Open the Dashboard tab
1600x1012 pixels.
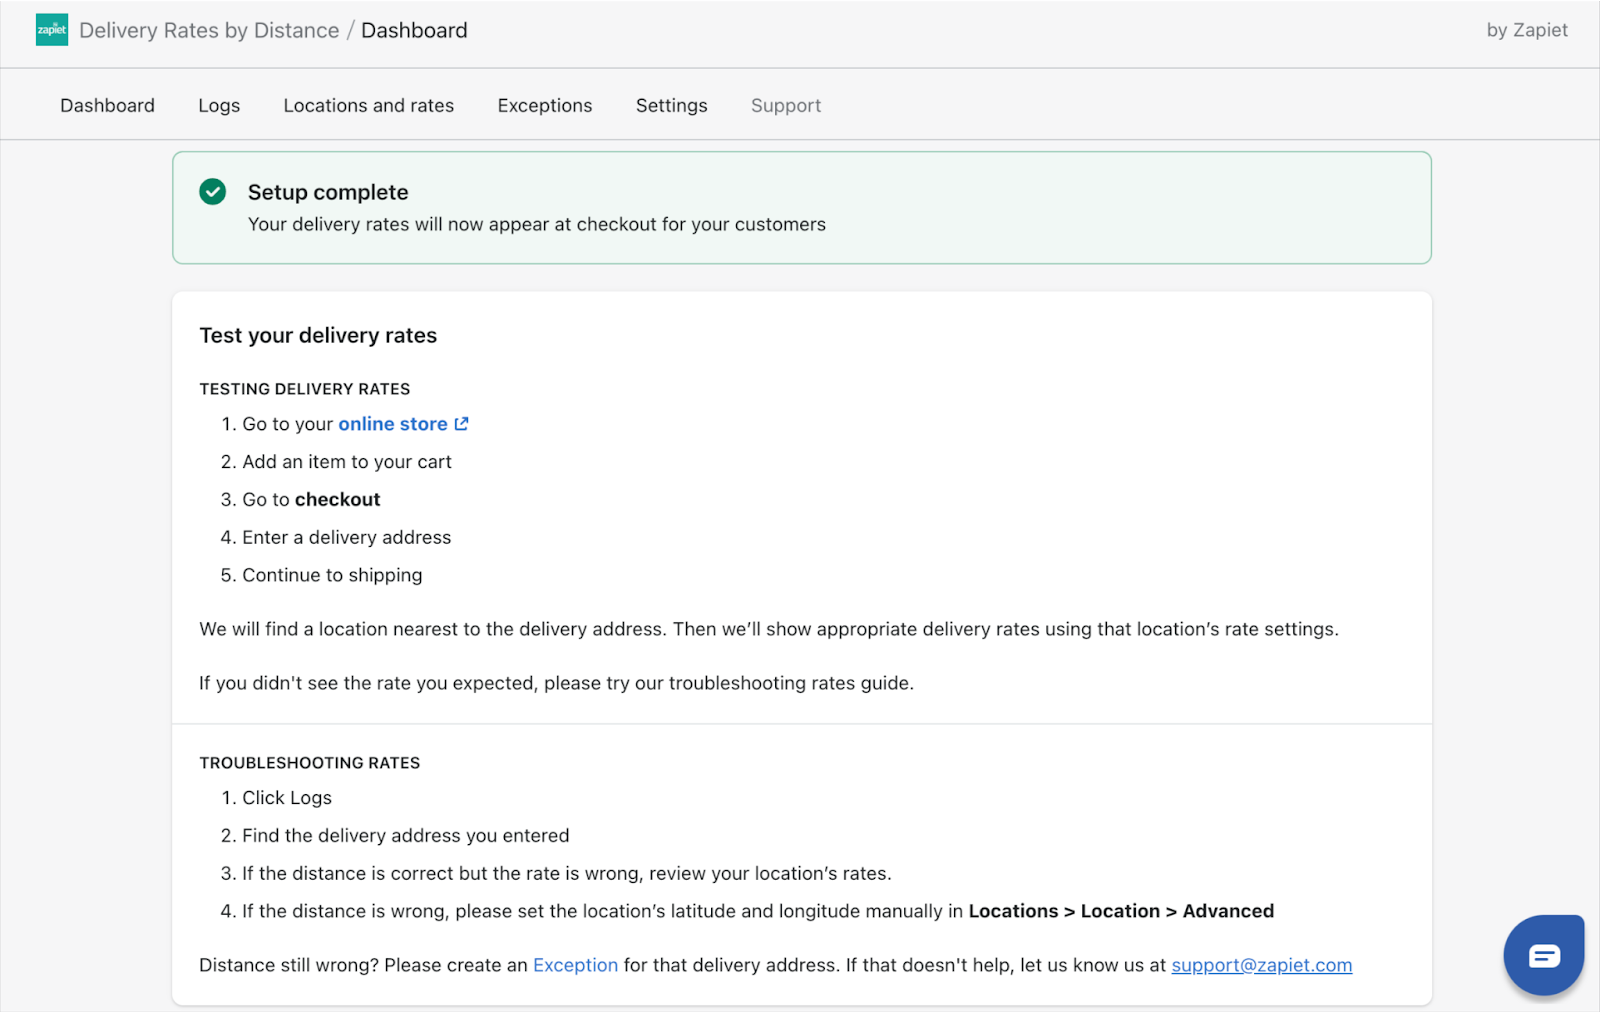point(107,105)
